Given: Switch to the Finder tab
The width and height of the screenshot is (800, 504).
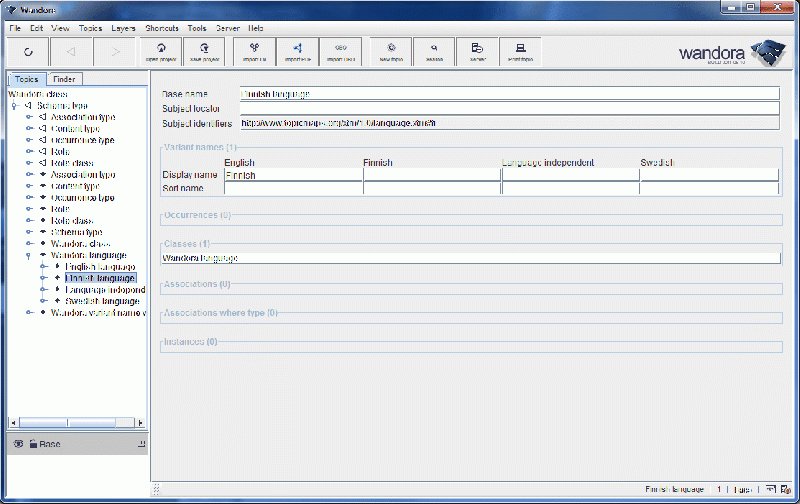Looking at the screenshot, I should click(63, 79).
